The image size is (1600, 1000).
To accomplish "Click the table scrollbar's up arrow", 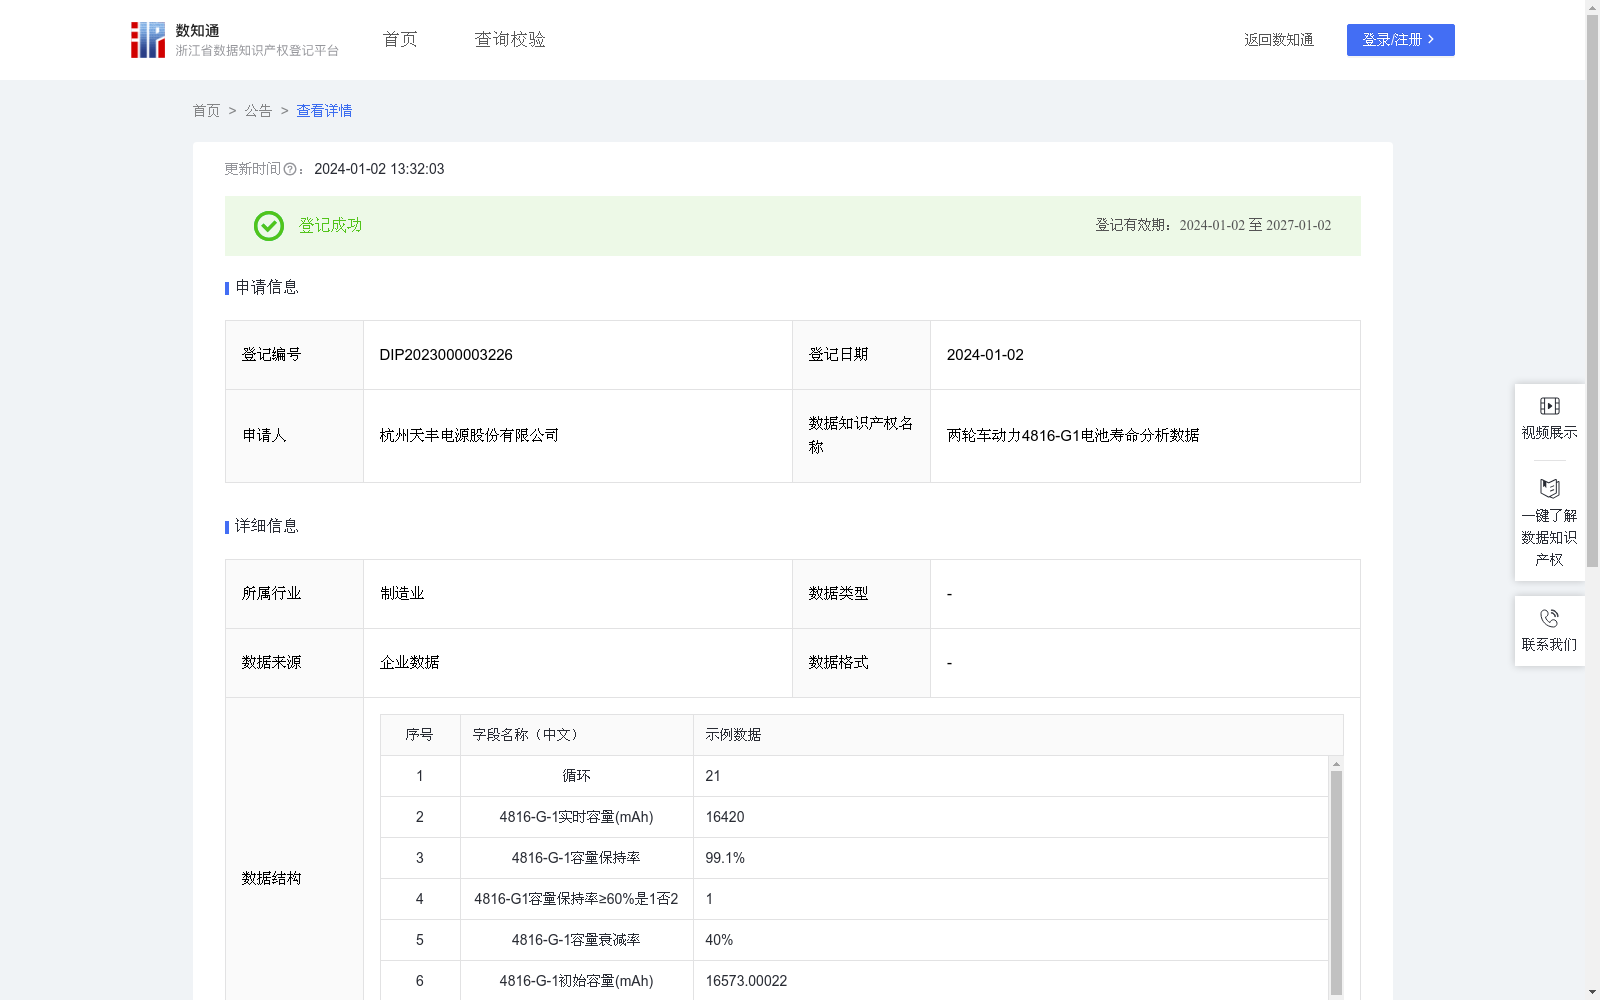I will click(1336, 764).
